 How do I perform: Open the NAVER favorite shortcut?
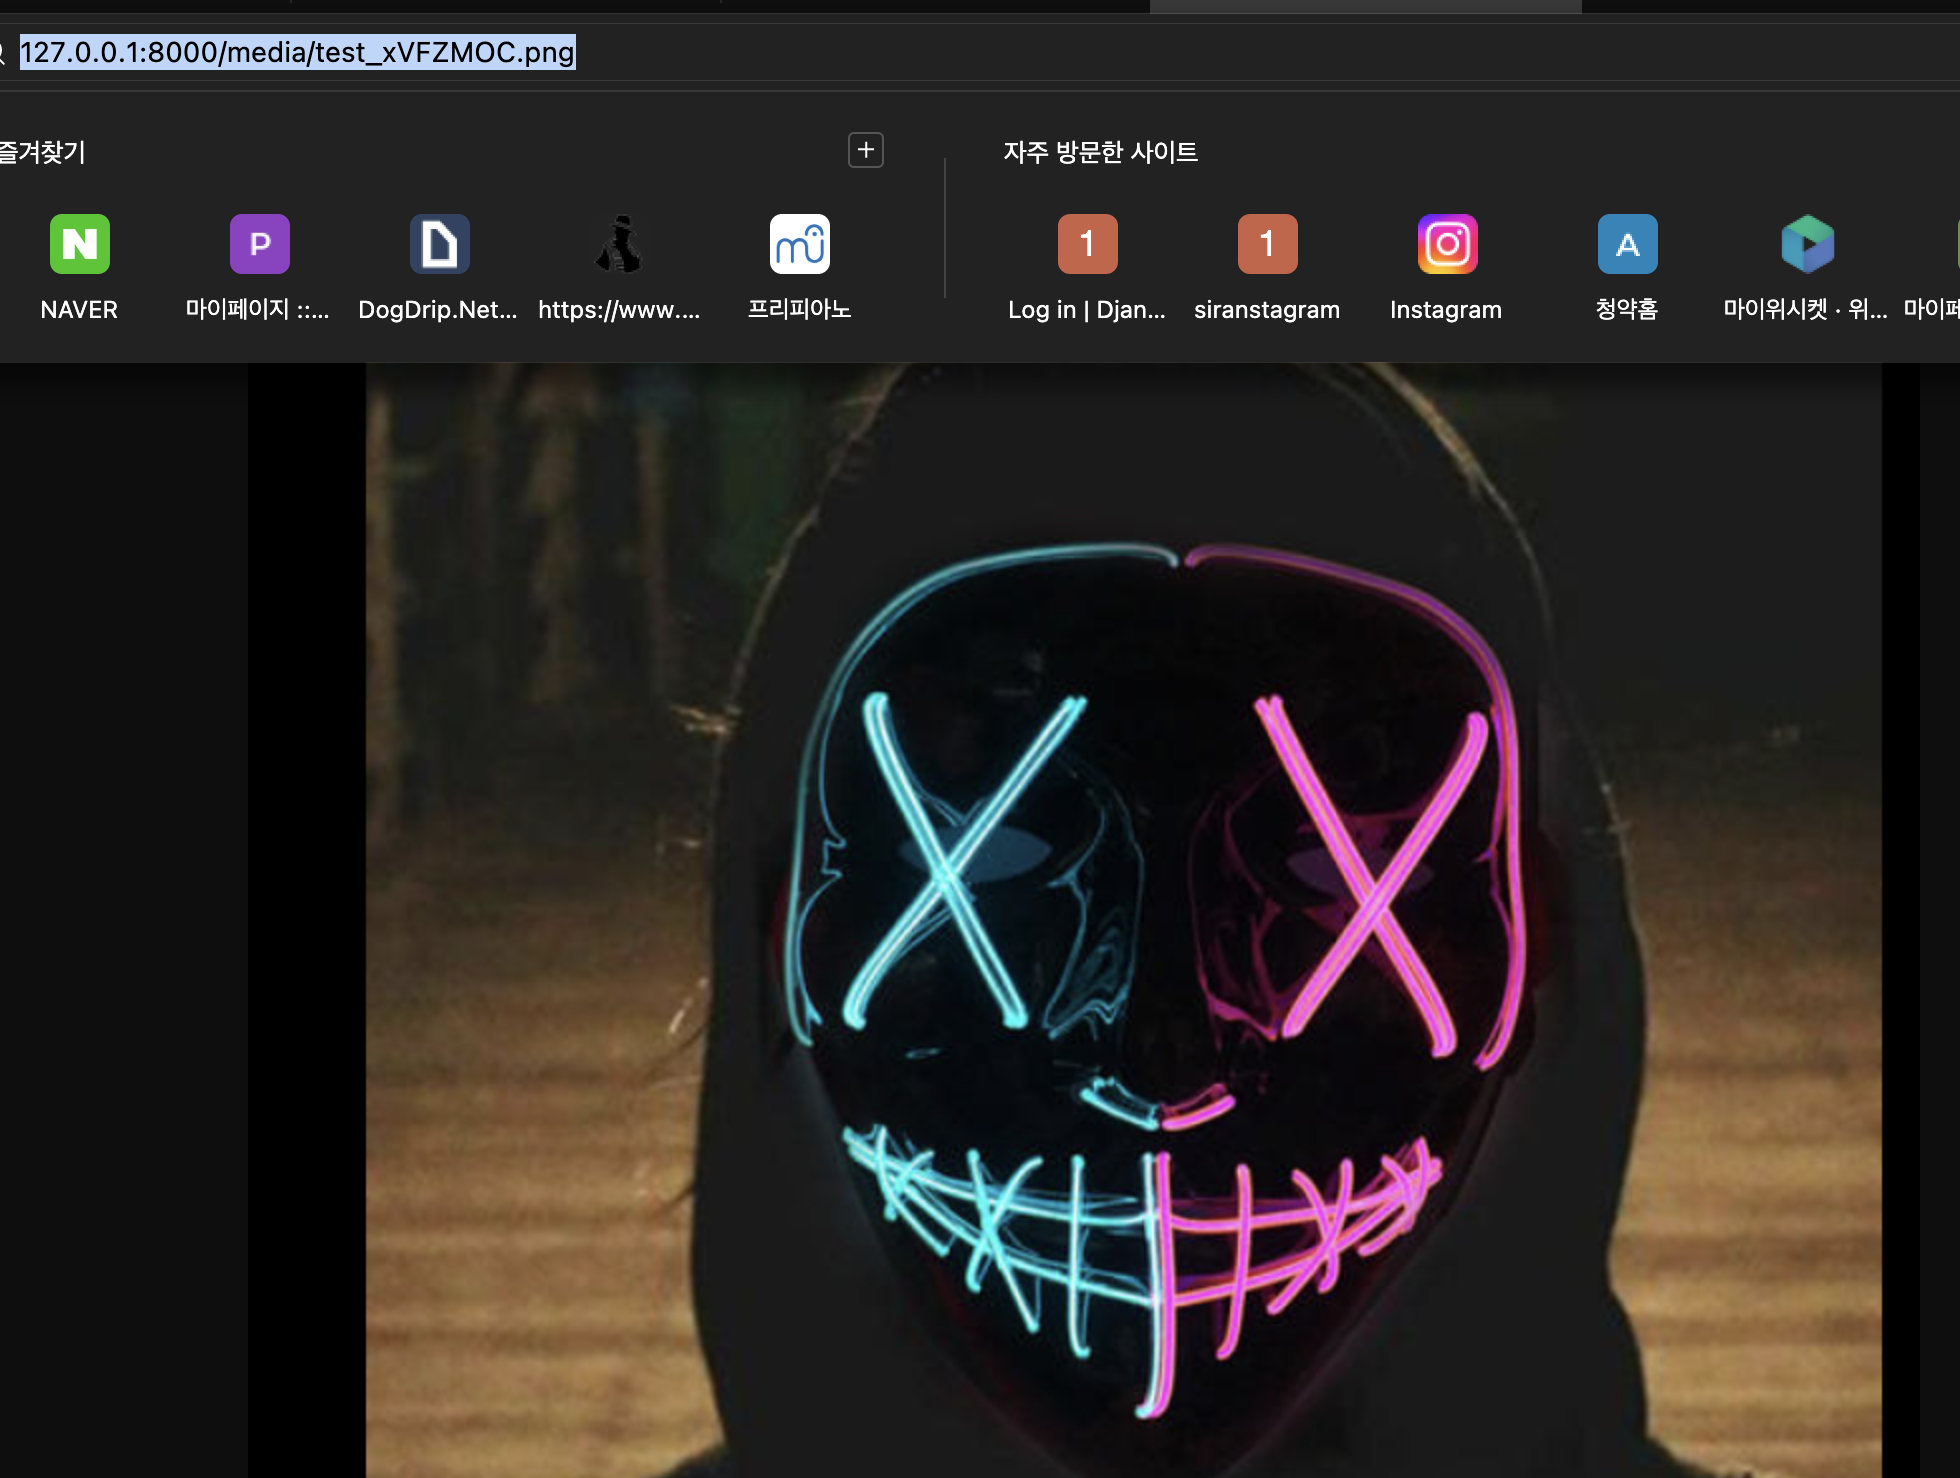pyautogui.click(x=79, y=244)
